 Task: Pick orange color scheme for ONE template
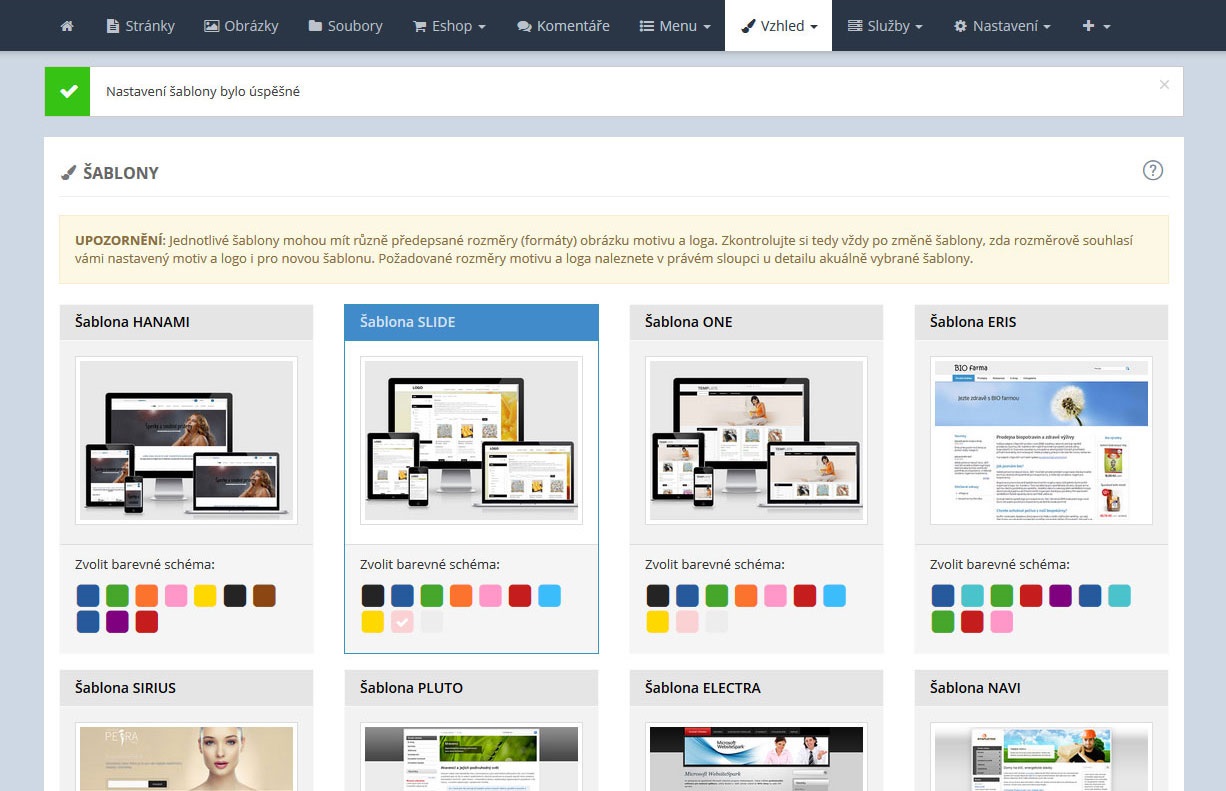click(x=746, y=596)
